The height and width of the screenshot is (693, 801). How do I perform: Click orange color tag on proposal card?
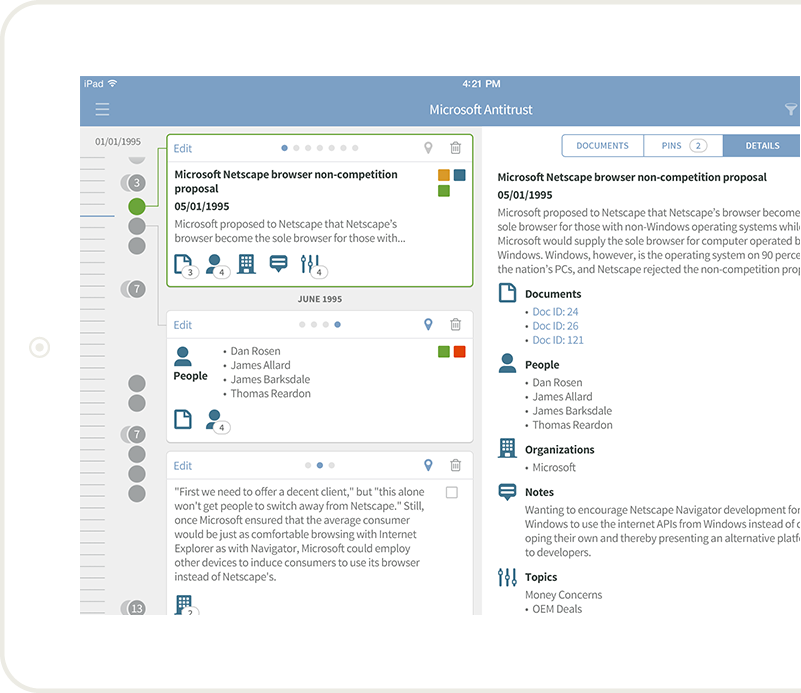(444, 175)
